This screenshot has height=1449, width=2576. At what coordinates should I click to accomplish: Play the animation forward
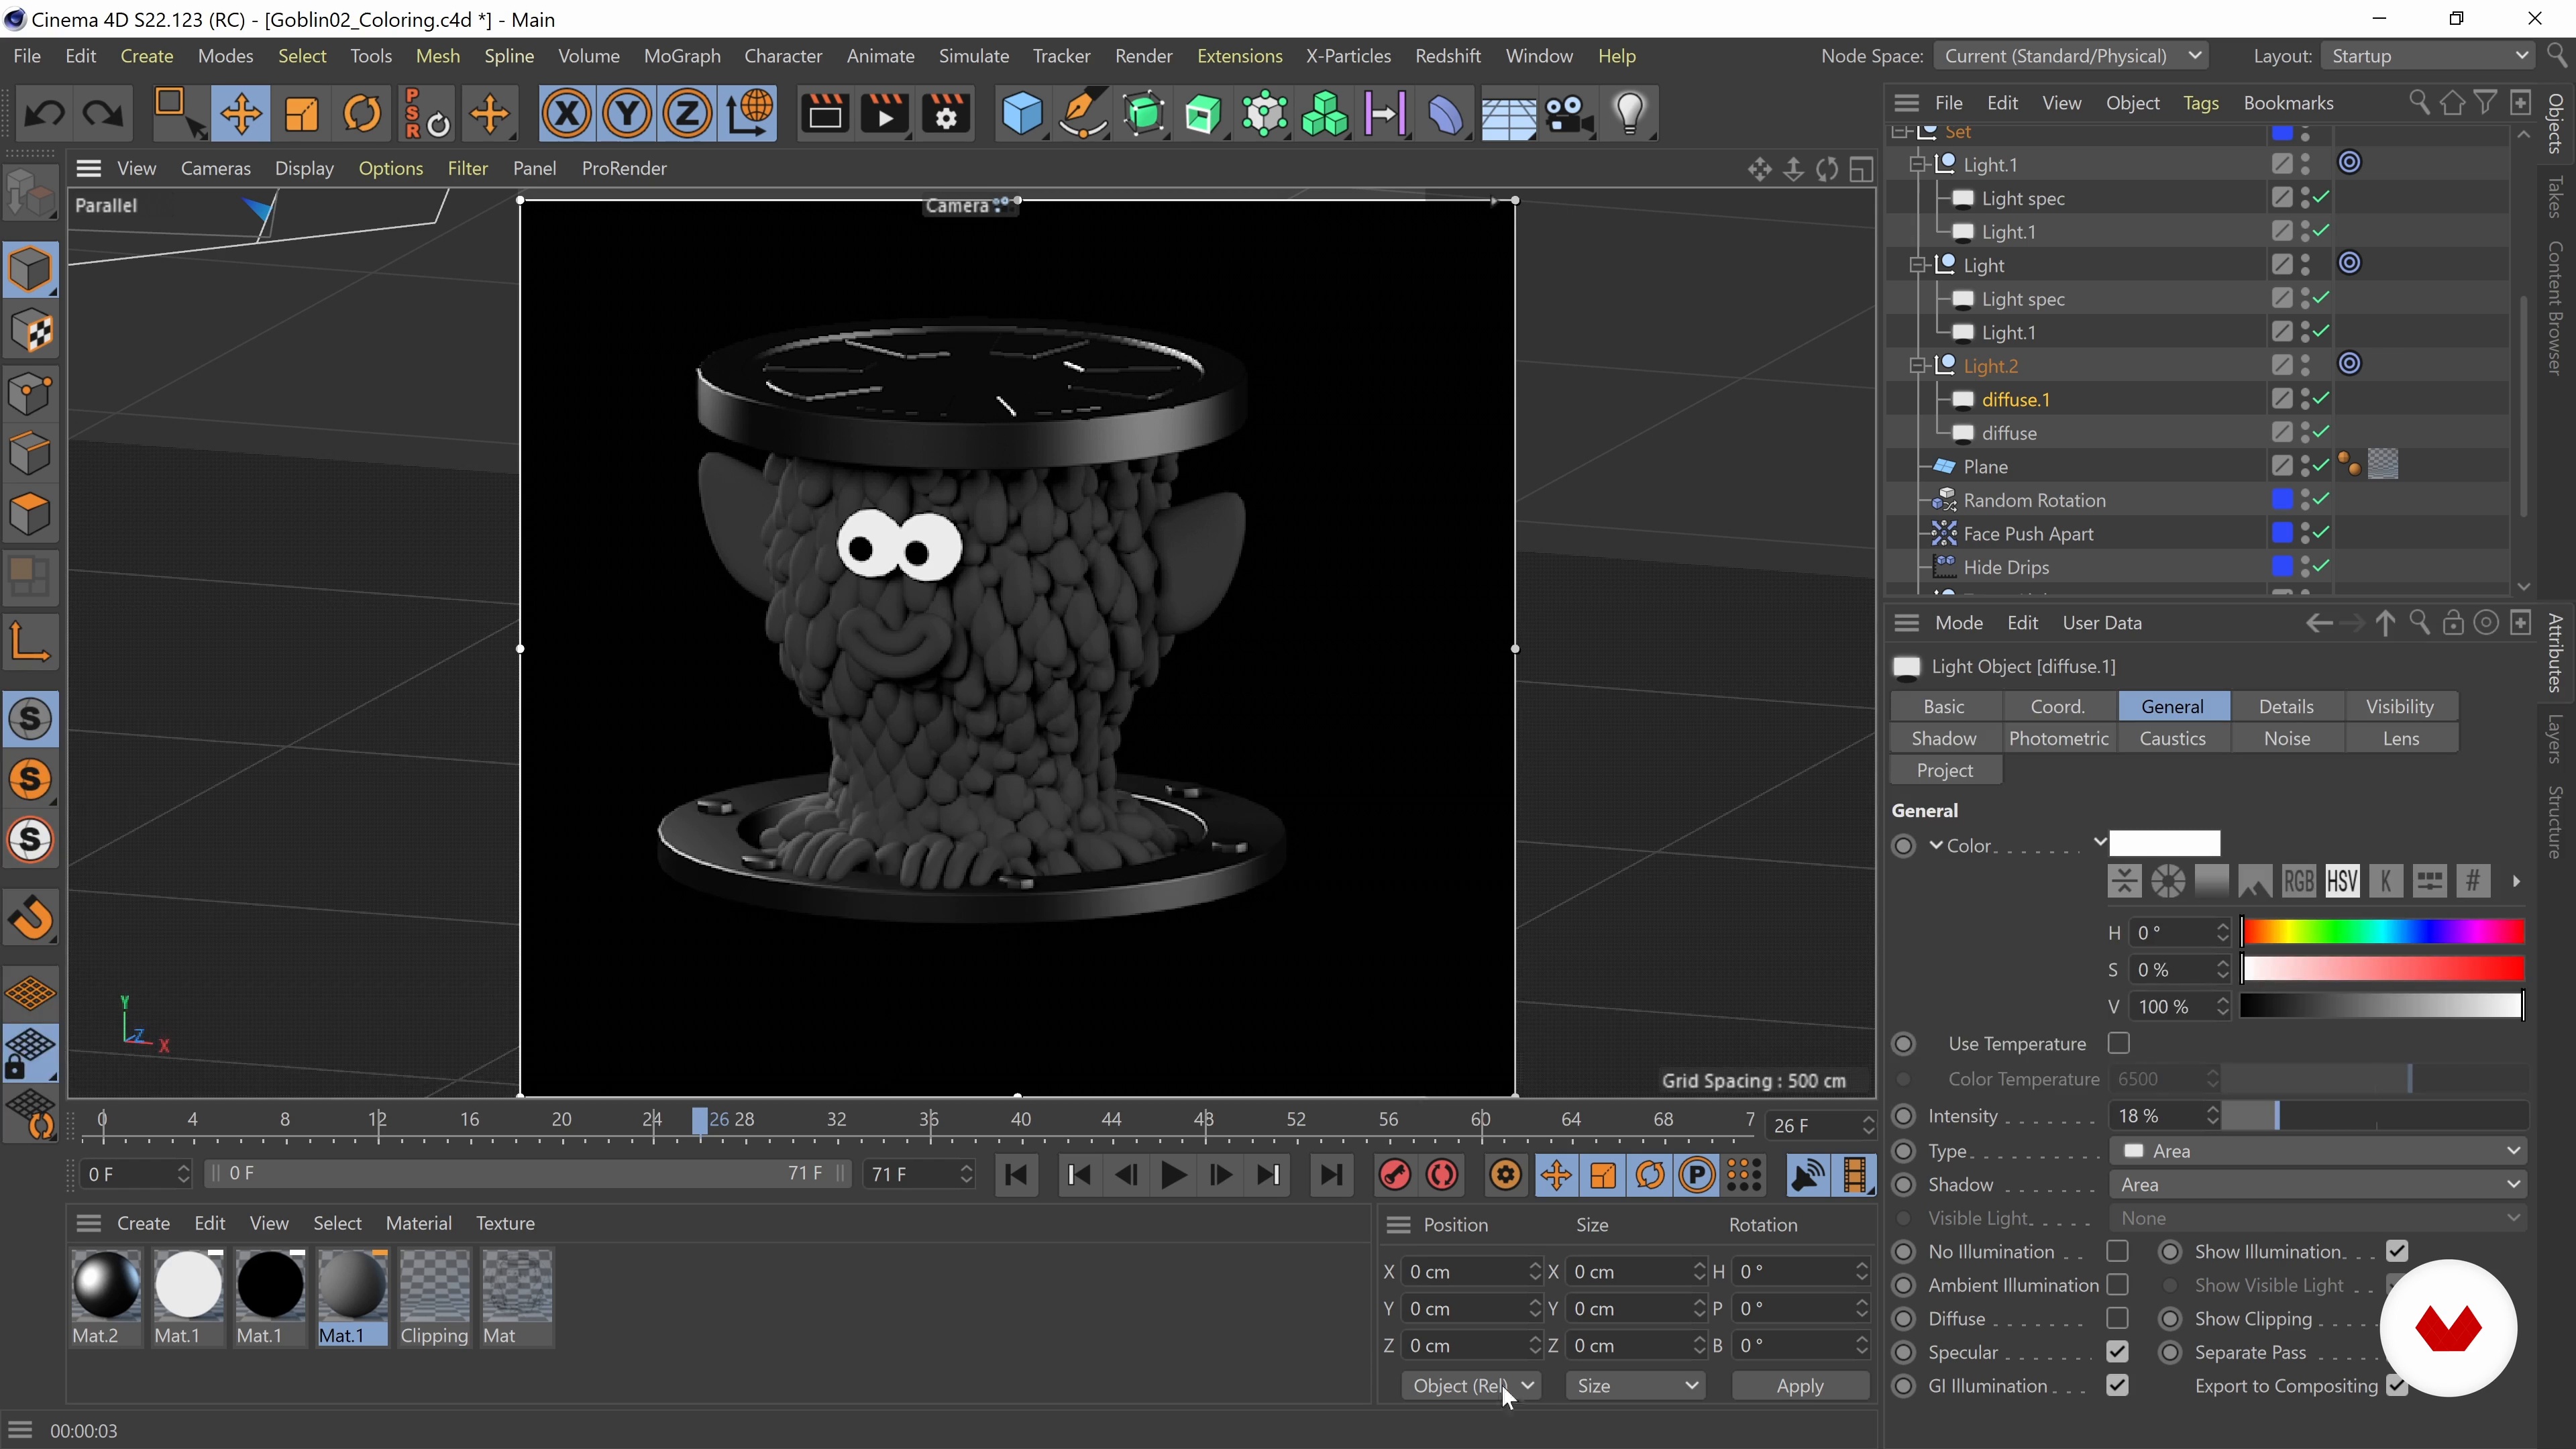(1174, 1175)
